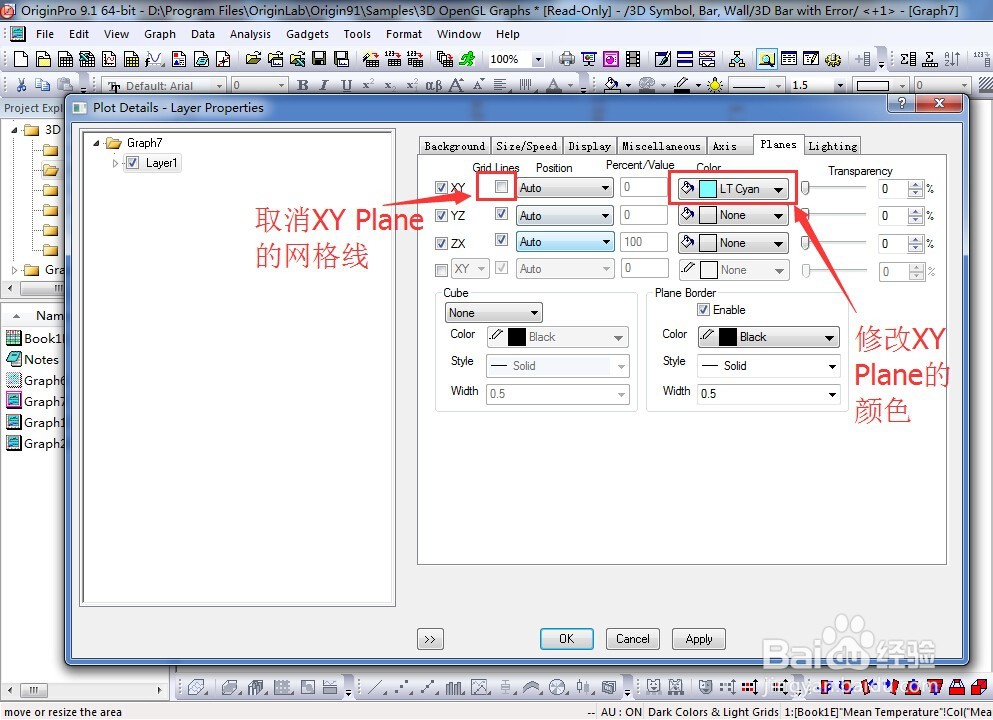Image resolution: width=993 pixels, height=720 pixels.
Task: Click the Underline formatting icon
Action: pyautogui.click(x=346, y=85)
